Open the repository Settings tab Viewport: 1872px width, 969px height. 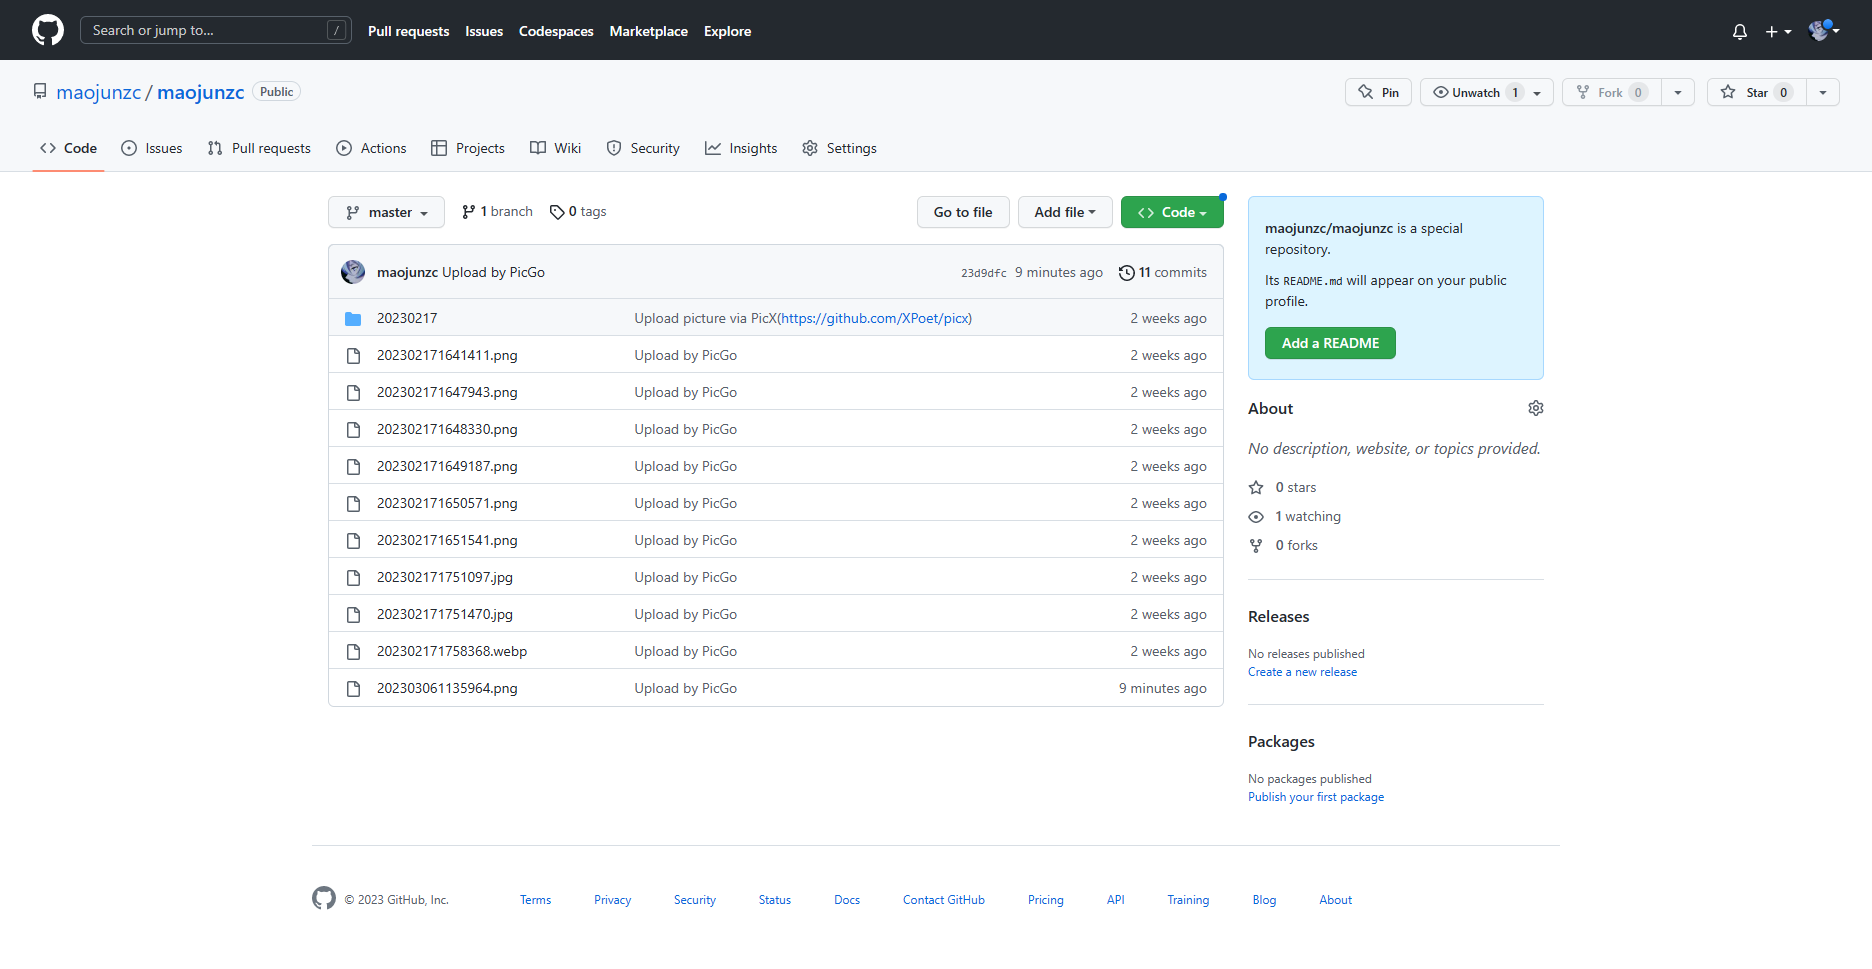839,148
